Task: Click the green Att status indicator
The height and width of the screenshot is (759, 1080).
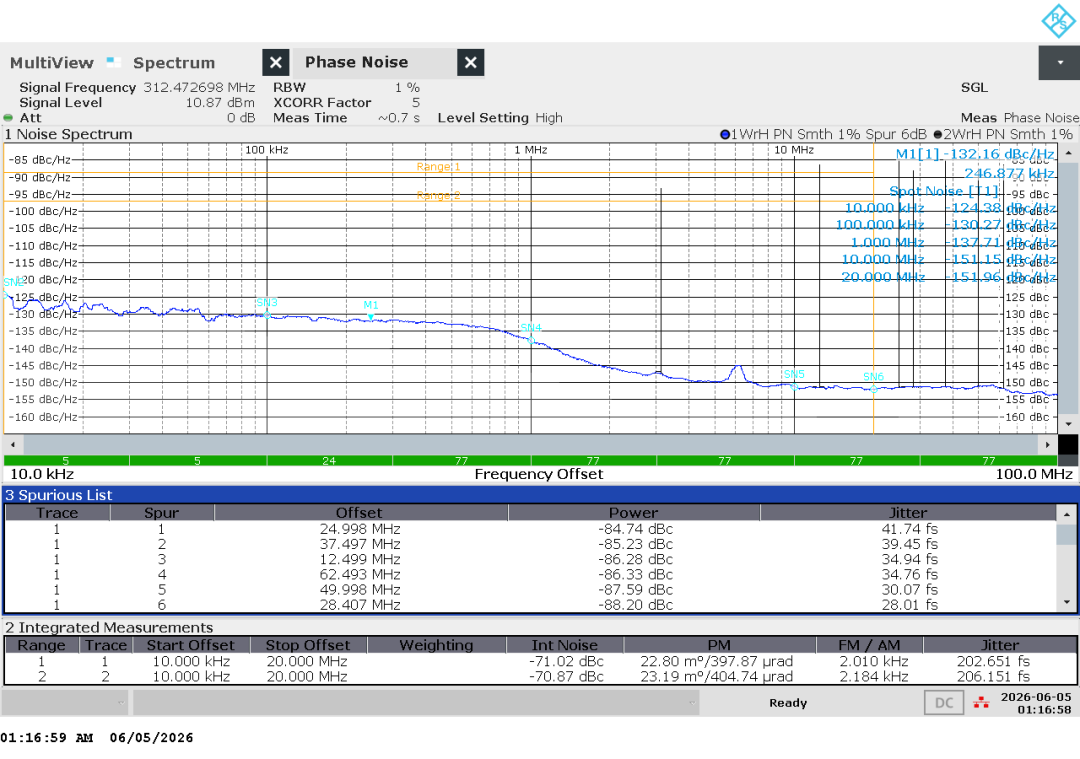Action: click(x=8, y=118)
